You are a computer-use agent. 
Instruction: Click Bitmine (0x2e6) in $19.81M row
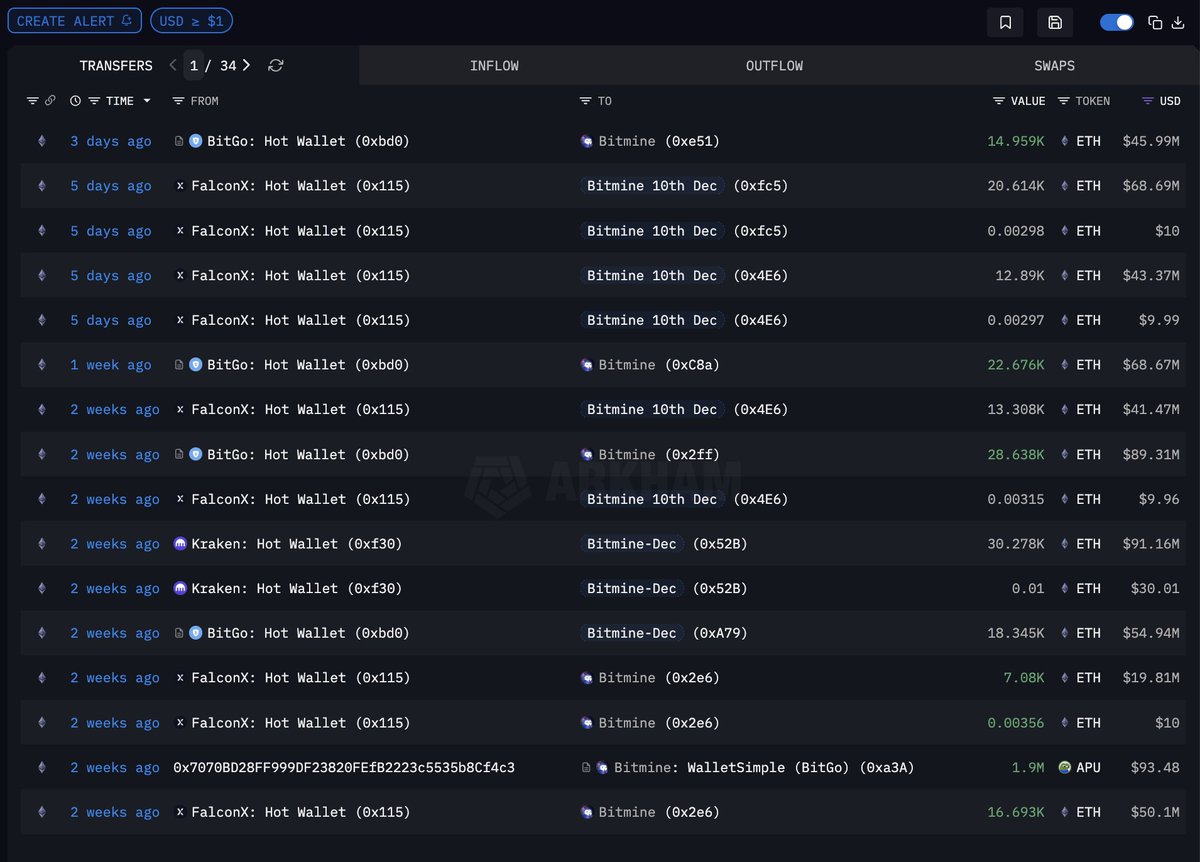click(x=659, y=678)
